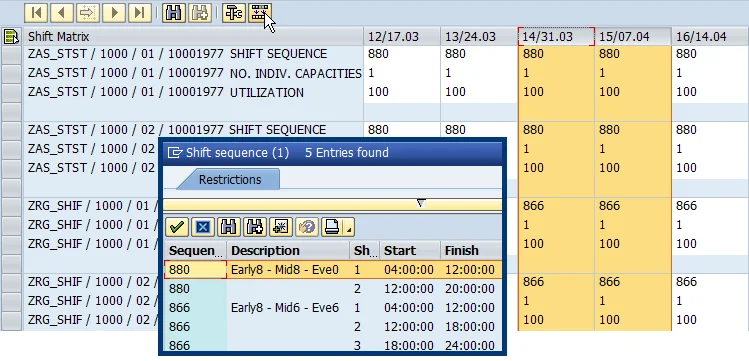Click the 20:00:00 finish time cell
Image resolution: width=749 pixels, height=361 pixels.
(x=470, y=289)
